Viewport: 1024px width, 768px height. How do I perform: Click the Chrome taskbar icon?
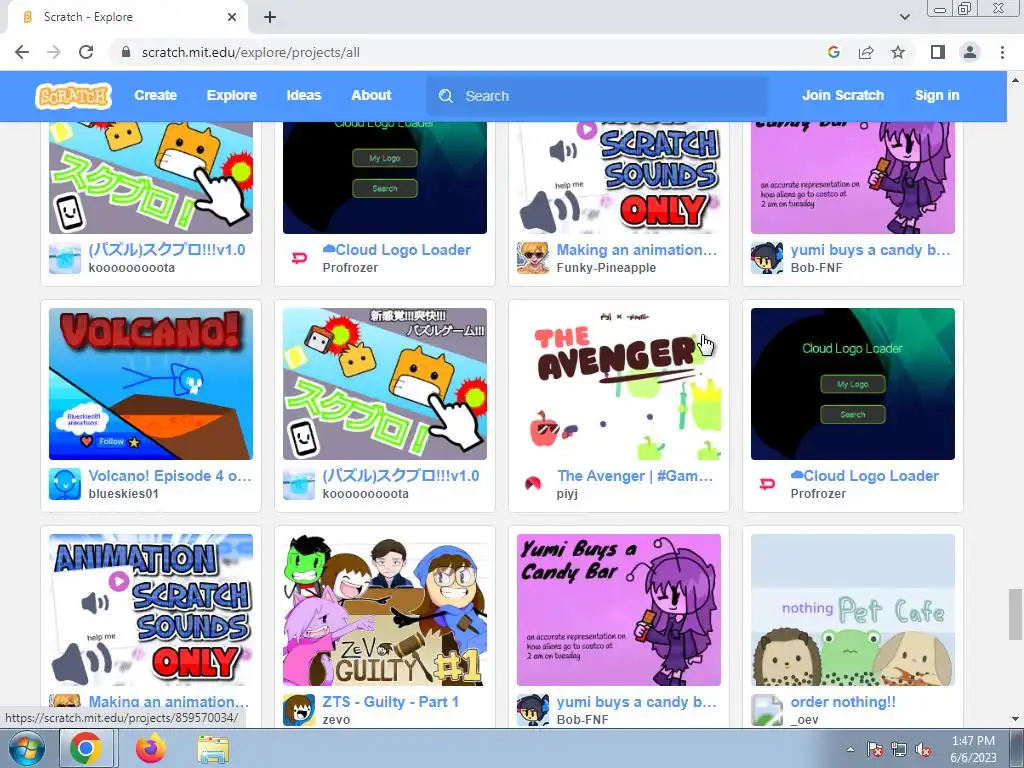pos(86,748)
